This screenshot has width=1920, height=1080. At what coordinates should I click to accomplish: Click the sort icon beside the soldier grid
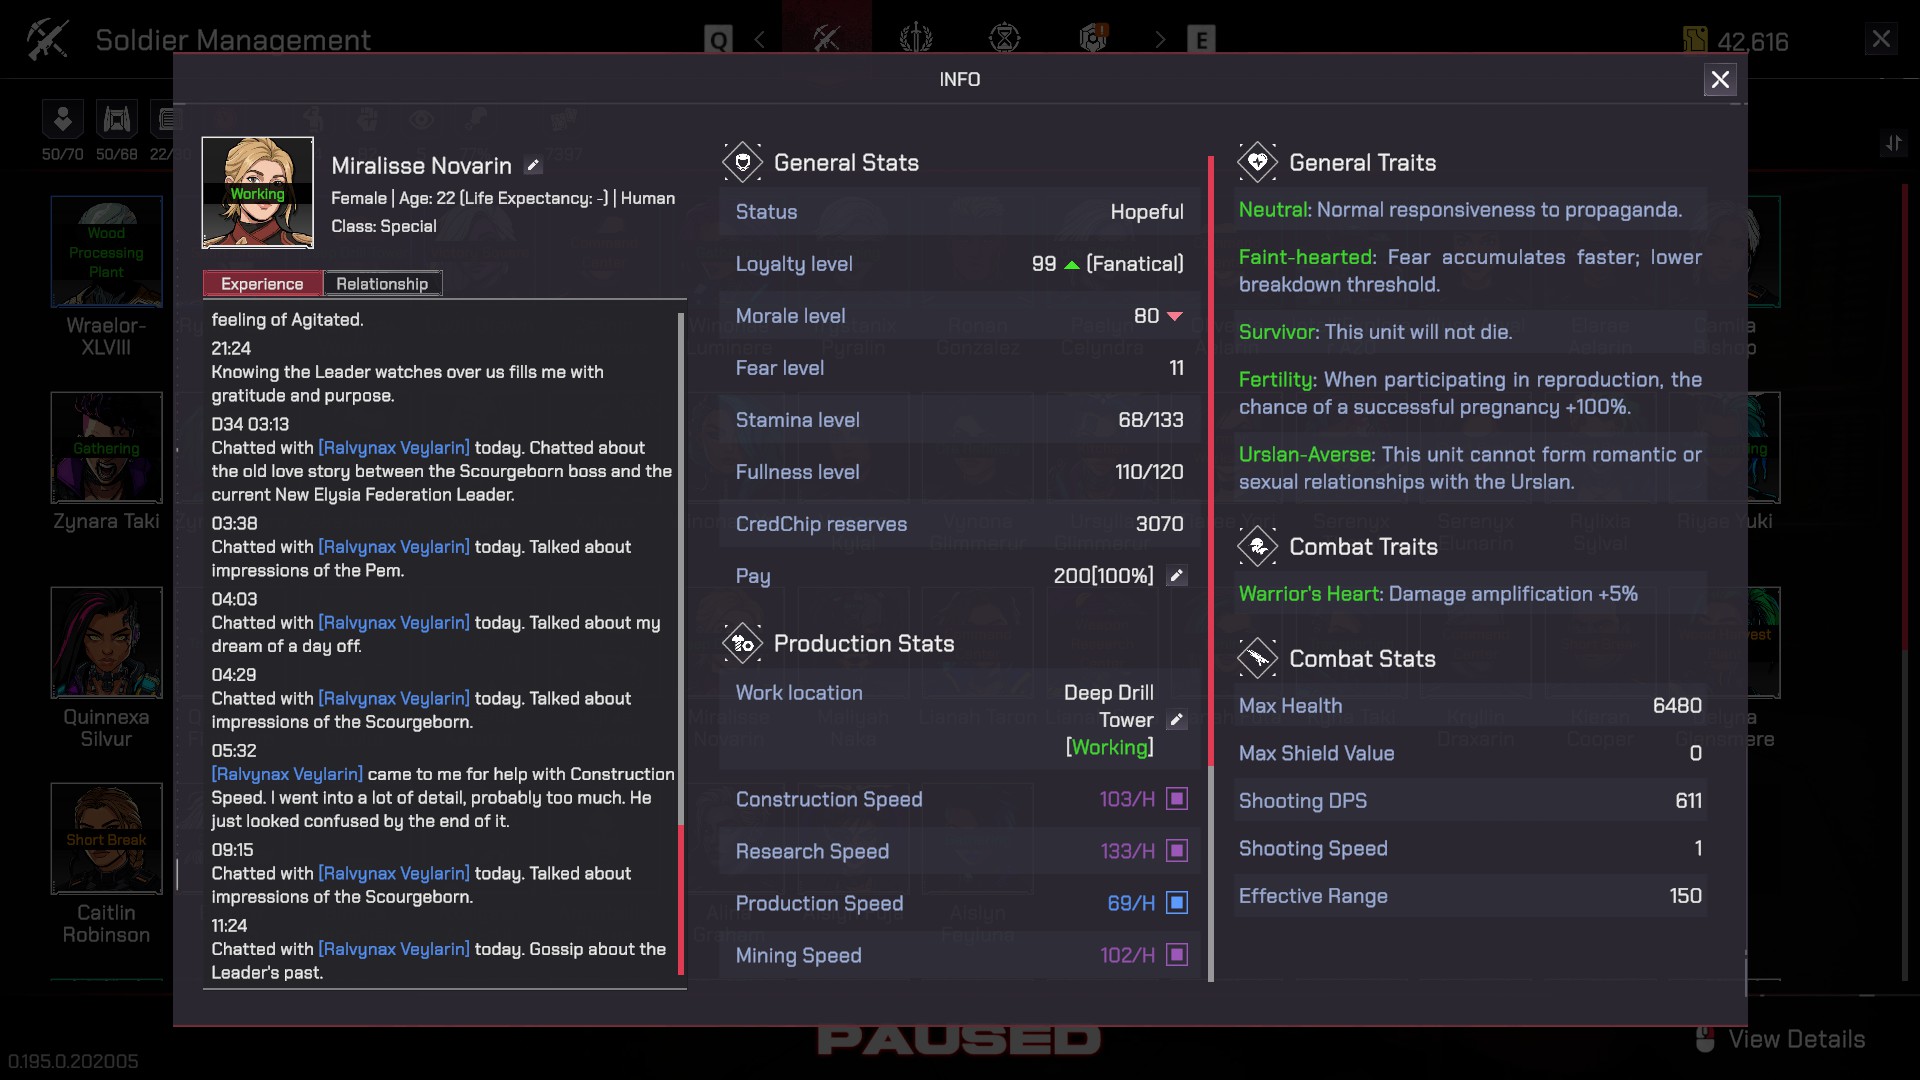tap(1893, 144)
